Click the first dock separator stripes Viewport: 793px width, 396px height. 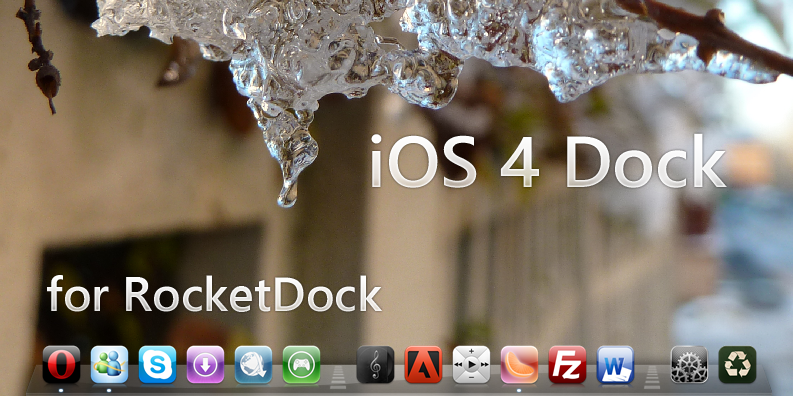click(x=338, y=377)
